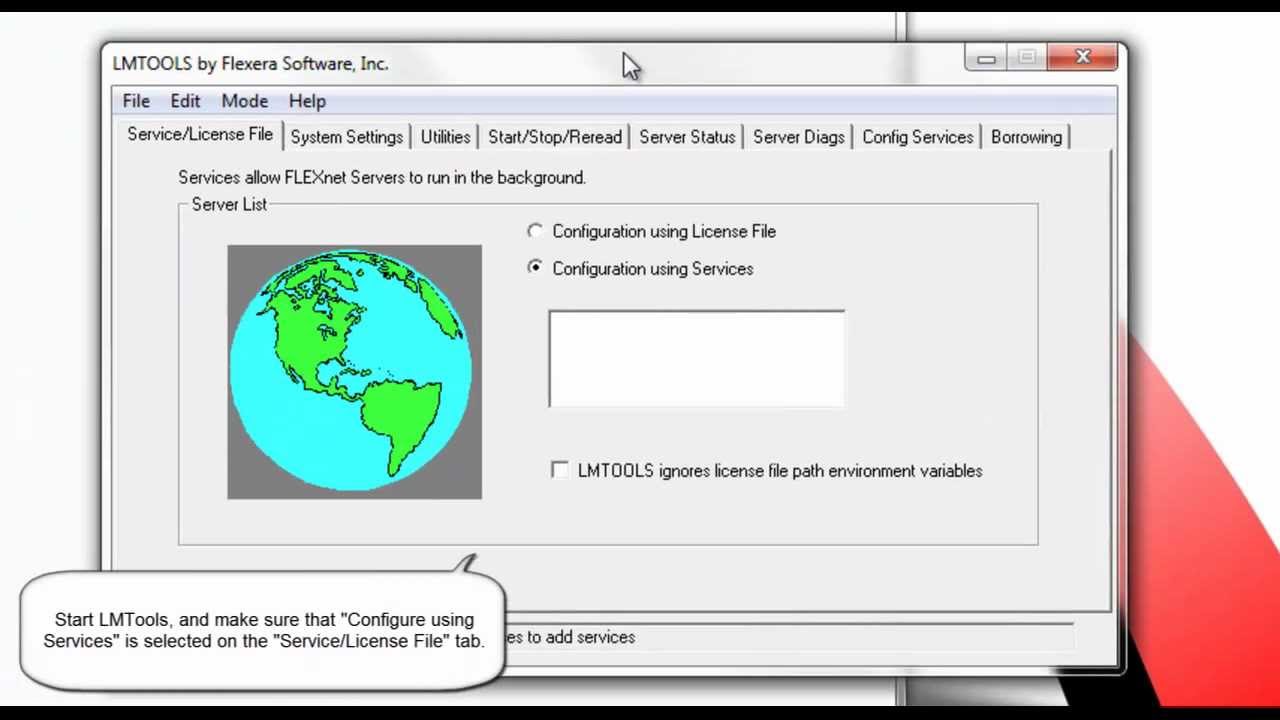Open the Mode menu
Image resolution: width=1280 pixels, height=720 pixels.
(245, 101)
